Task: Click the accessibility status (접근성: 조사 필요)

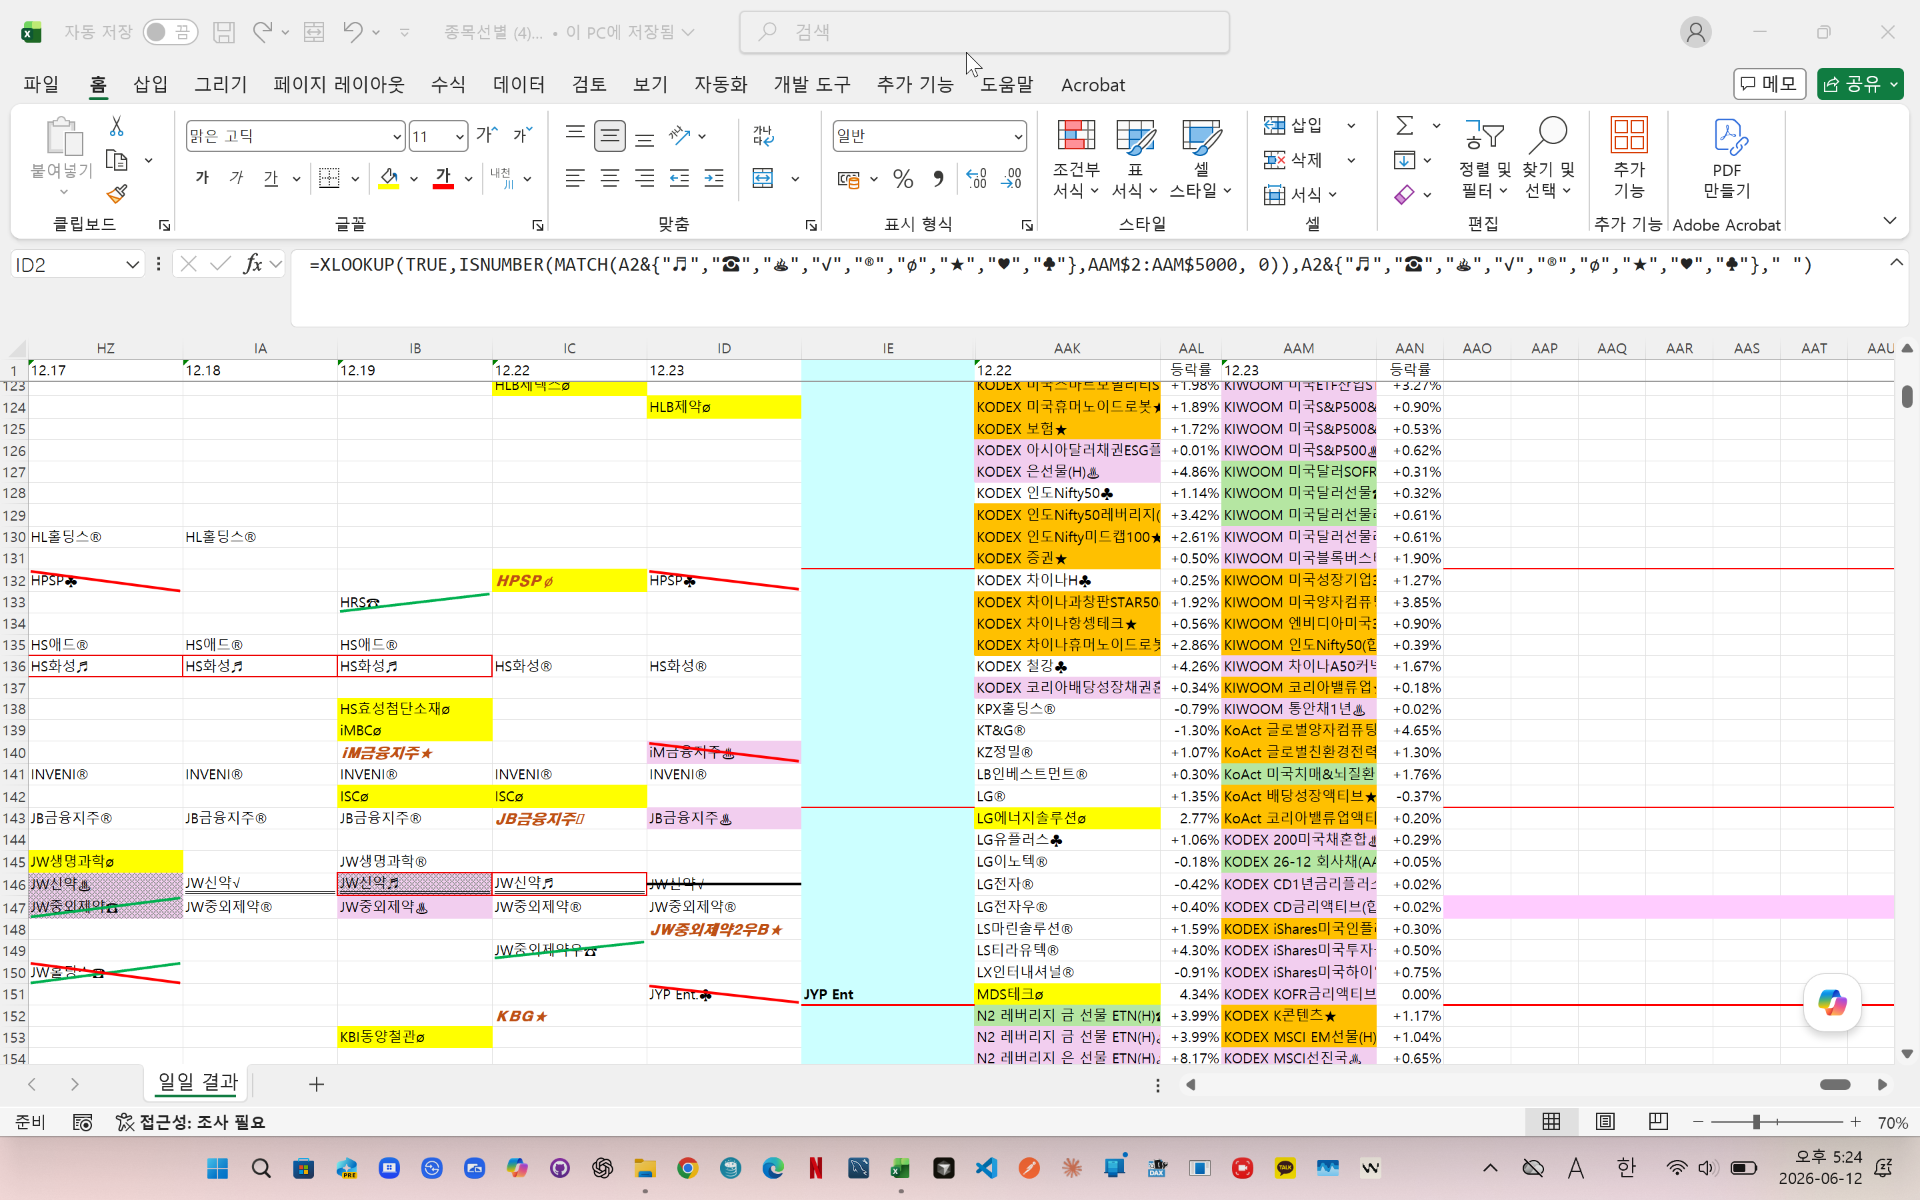Action: click(190, 1122)
